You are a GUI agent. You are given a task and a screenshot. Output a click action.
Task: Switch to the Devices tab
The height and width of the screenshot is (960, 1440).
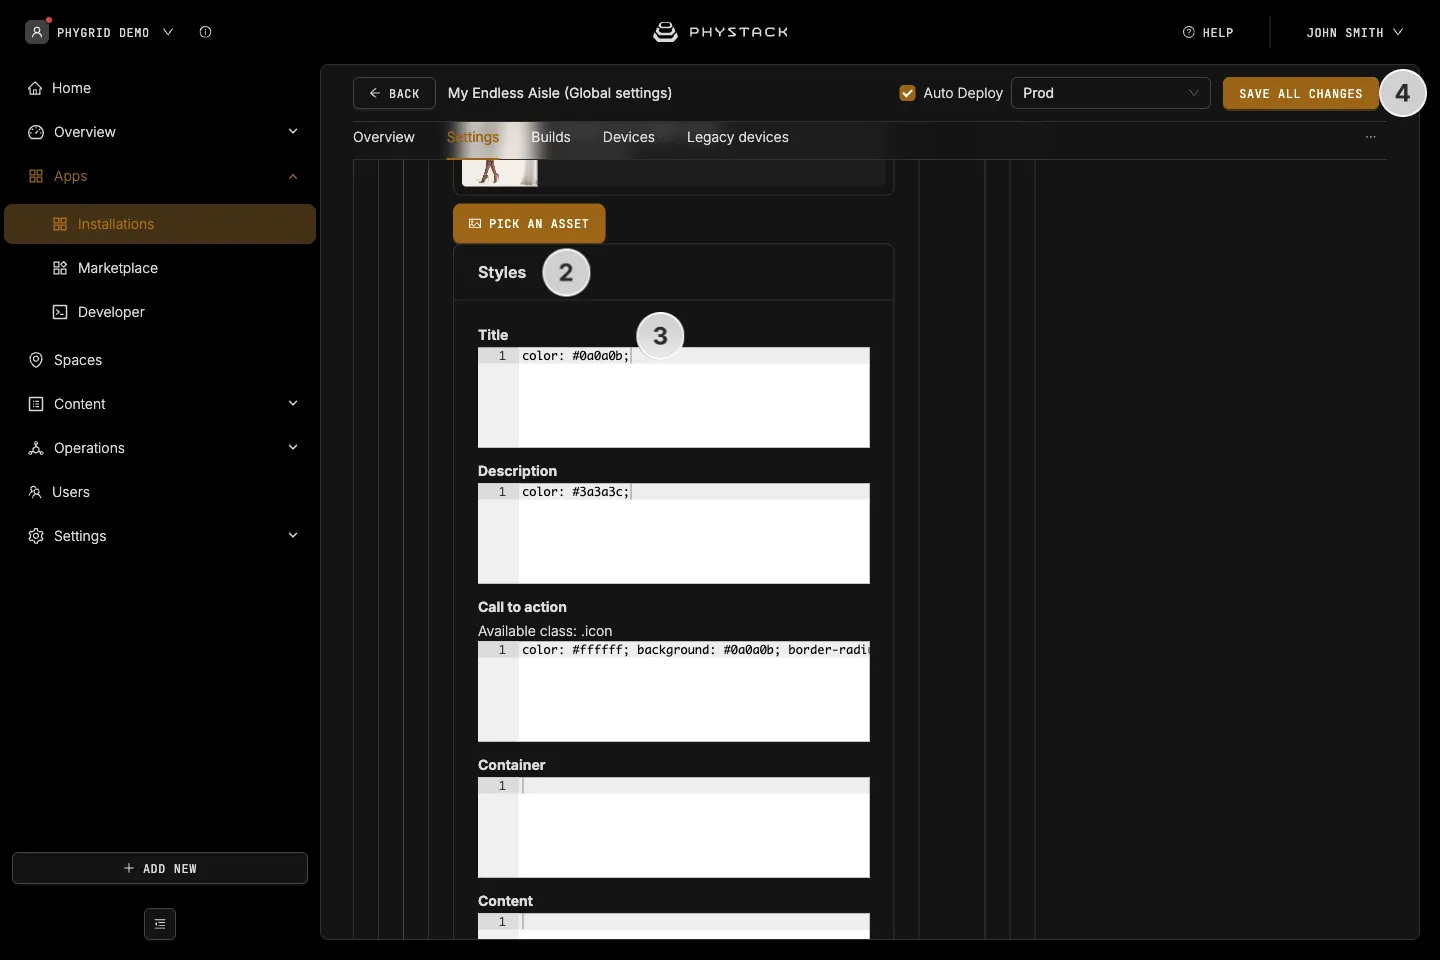tap(629, 137)
